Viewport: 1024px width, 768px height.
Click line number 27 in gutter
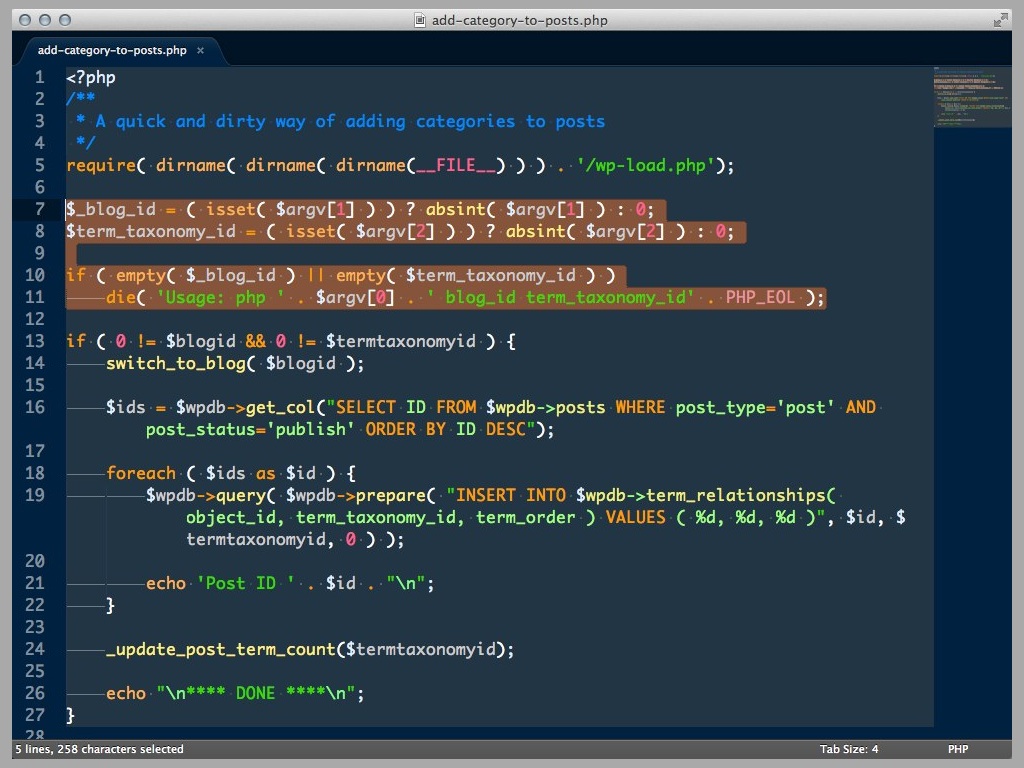(x=35, y=715)
